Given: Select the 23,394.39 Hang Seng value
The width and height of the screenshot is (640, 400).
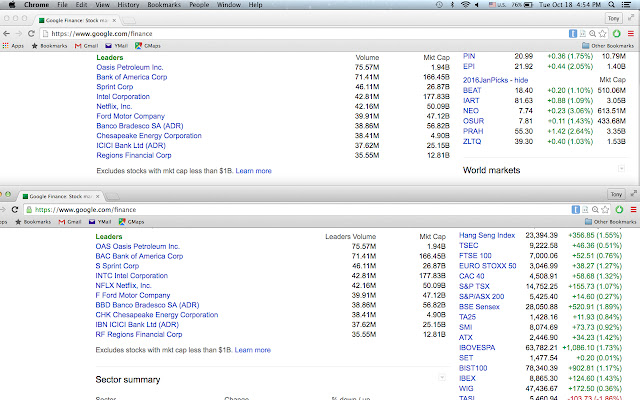Looking at the screenshot, I should pos(541,236).
